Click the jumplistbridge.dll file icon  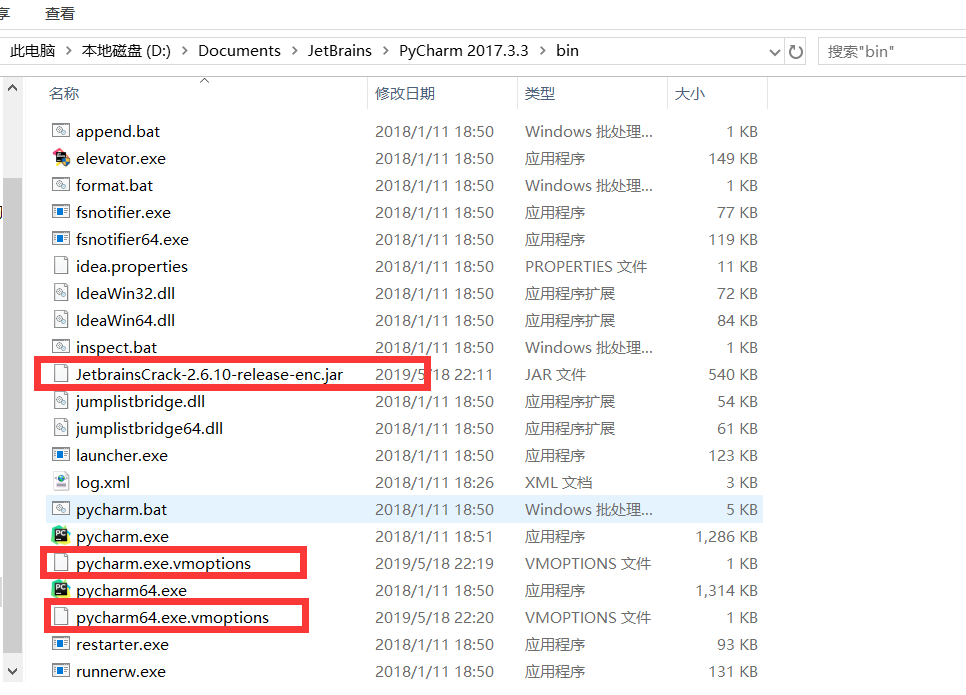(x=60, y=401)
